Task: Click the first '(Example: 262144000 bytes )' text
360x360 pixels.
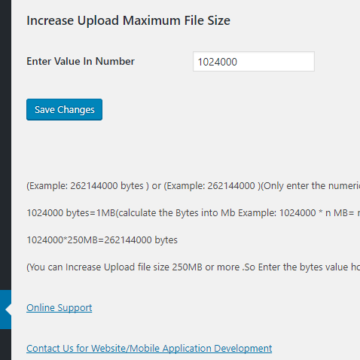Action: coord(88,186)
